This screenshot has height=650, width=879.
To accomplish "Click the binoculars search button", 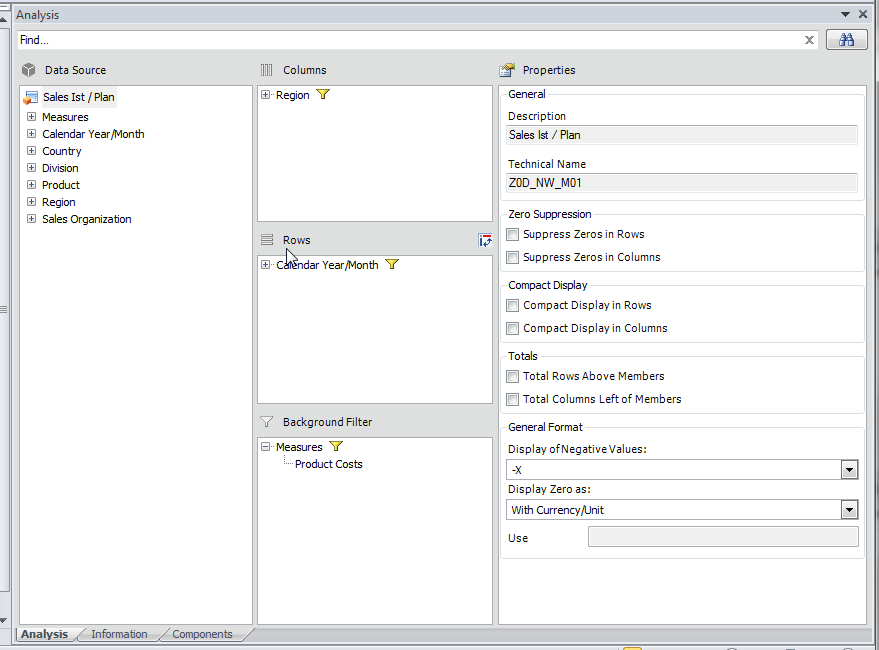I will pyautogui.click(x=846, y=39).
